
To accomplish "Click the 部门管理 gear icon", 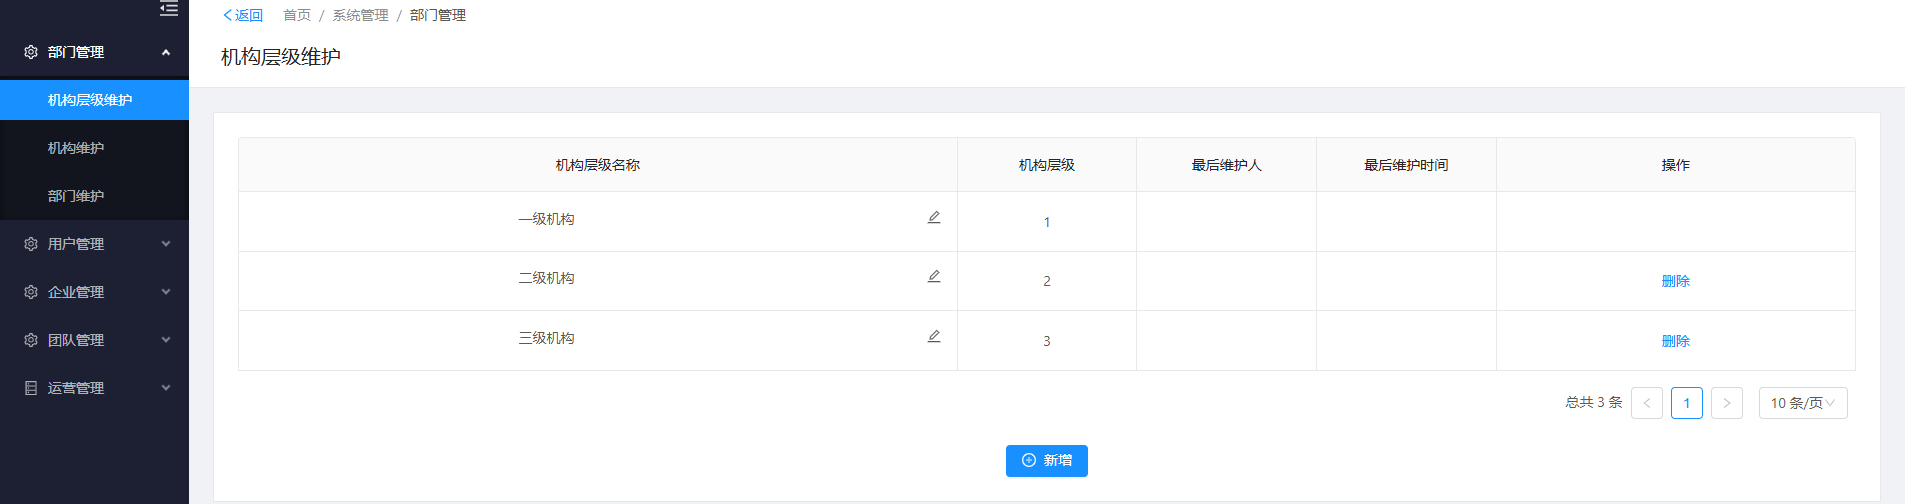I will coord(31,52).
